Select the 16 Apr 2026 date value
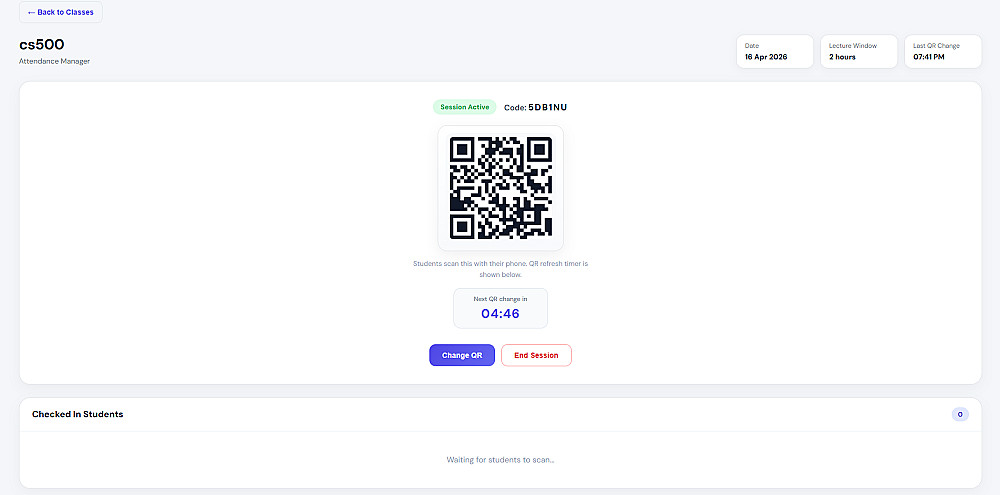1000x495 pixels. click(x=766, y=57)
